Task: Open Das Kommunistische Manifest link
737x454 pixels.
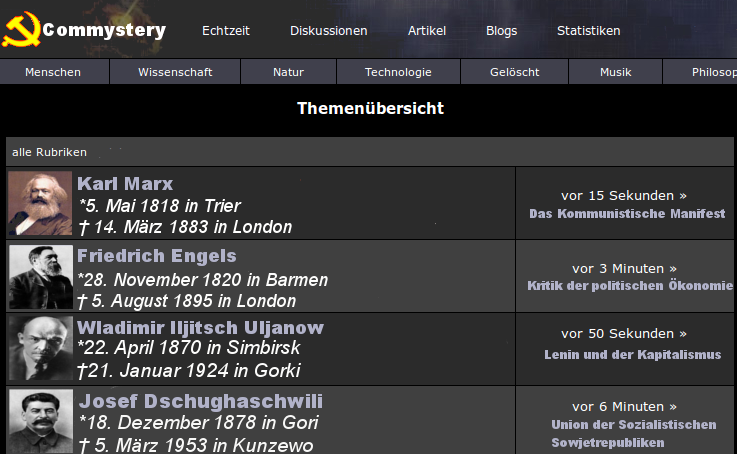Action: (627, 213)
